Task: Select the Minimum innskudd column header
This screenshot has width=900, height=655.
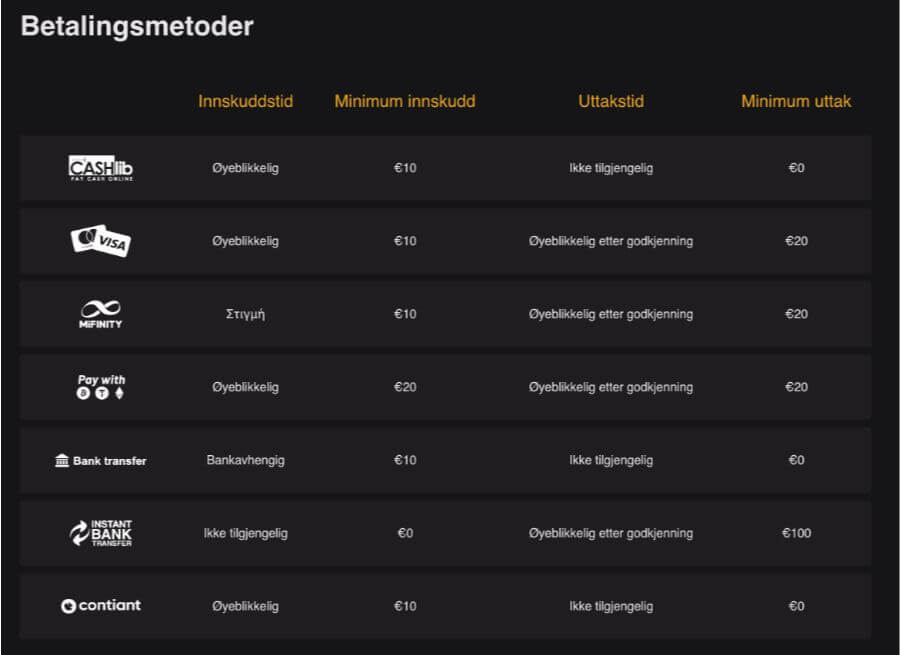Action: (405, 101)
